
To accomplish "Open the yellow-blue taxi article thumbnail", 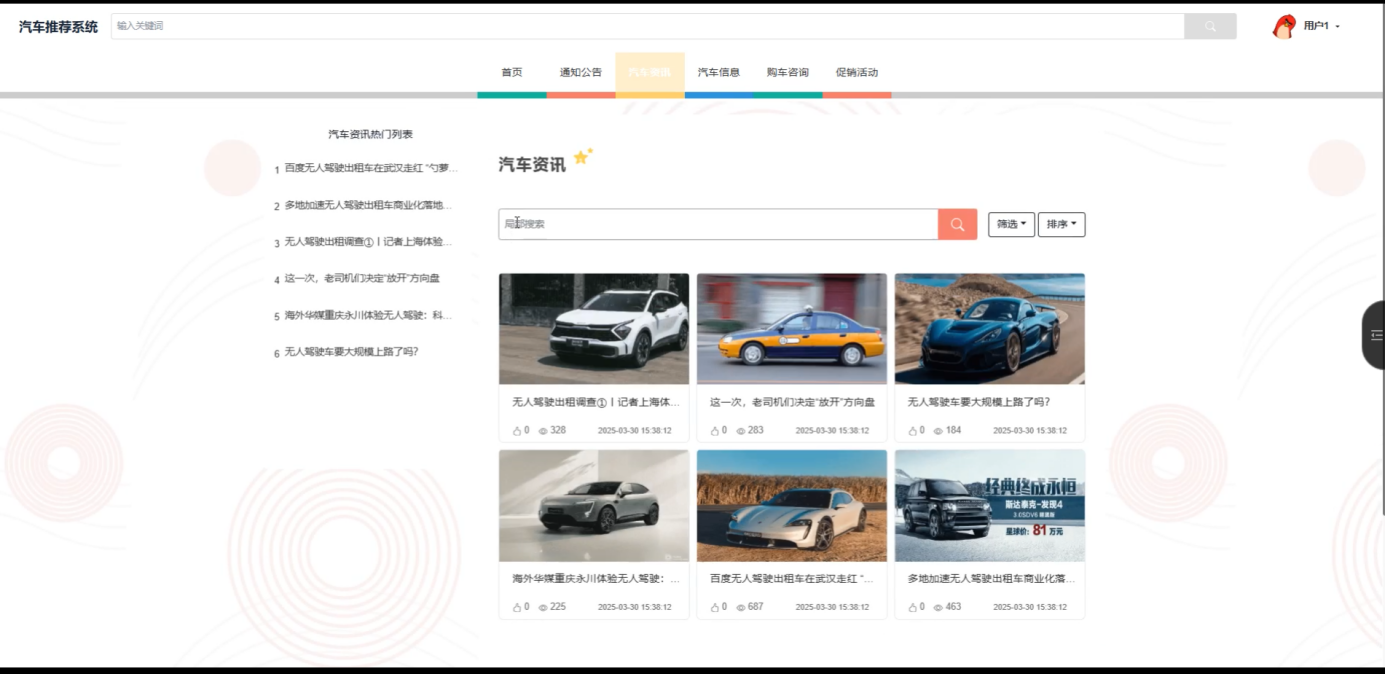I will 792,329.
